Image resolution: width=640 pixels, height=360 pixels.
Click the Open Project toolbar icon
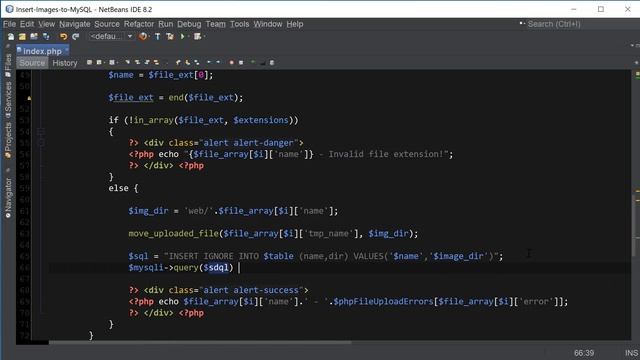tap(34, 37)
